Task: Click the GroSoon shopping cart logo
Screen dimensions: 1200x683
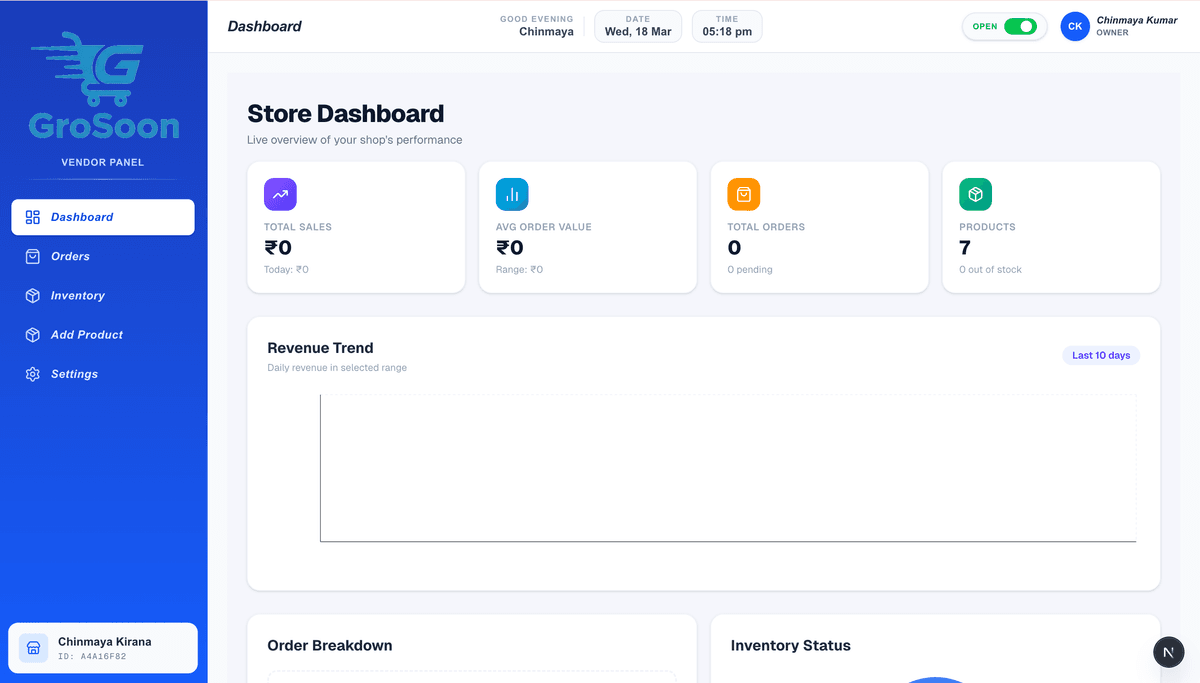Action: tap(104, 84)
